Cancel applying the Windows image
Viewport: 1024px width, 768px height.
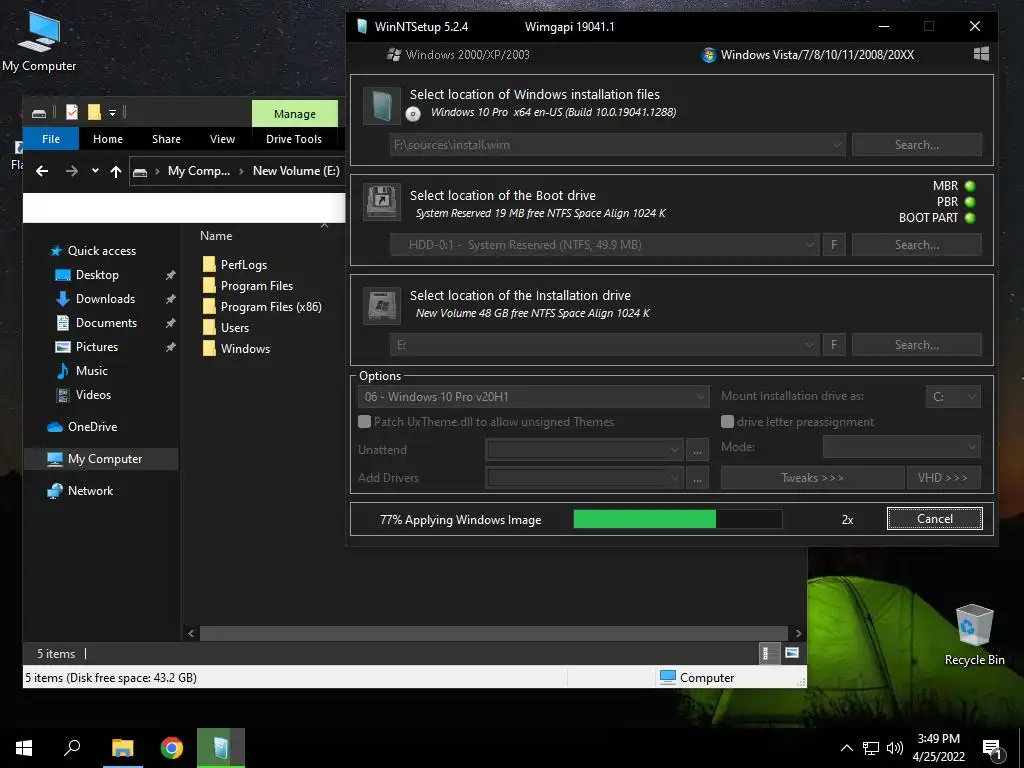935,519
